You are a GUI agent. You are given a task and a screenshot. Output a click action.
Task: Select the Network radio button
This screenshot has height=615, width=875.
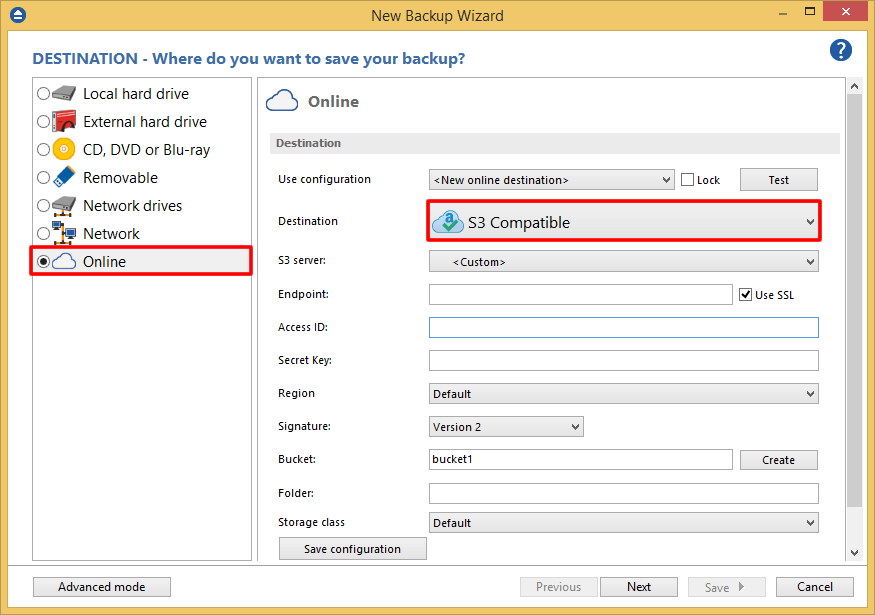point(43,233)
